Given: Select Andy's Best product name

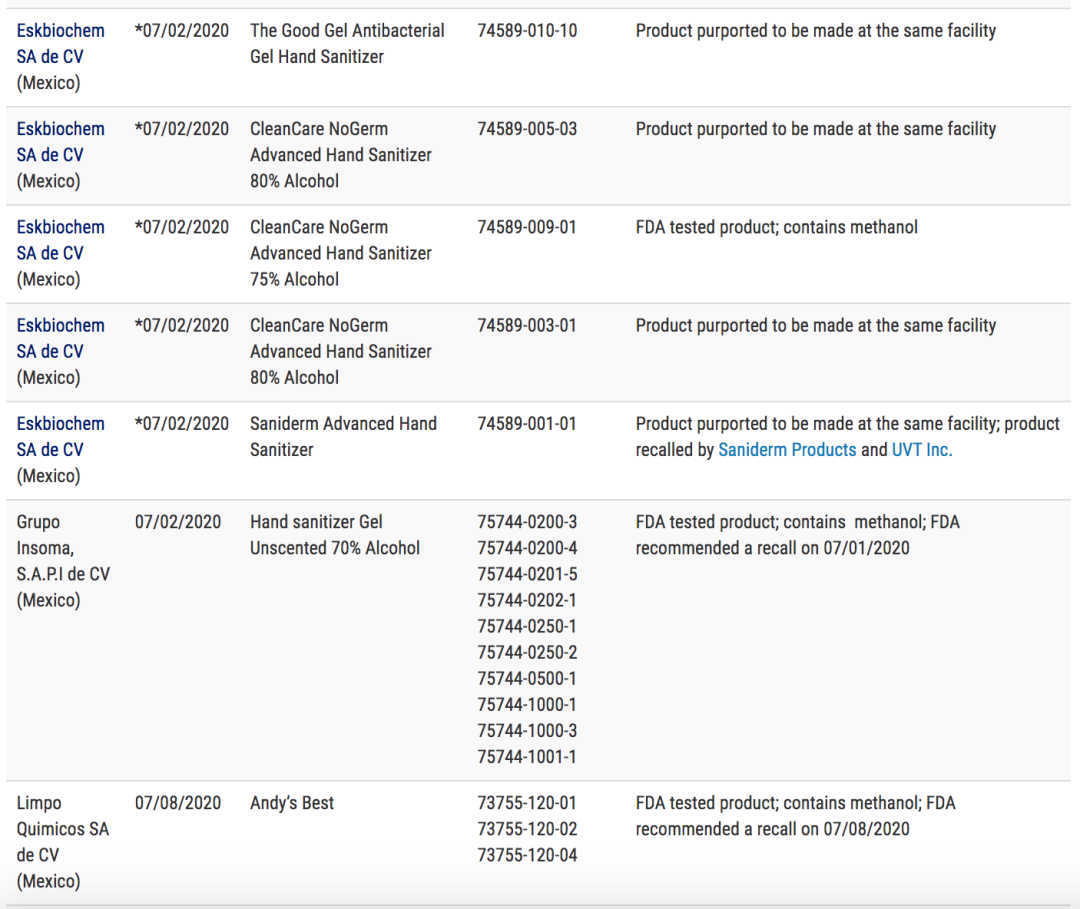Looking at the screenshot, I should pyautogui.click(x=292, y=803).
